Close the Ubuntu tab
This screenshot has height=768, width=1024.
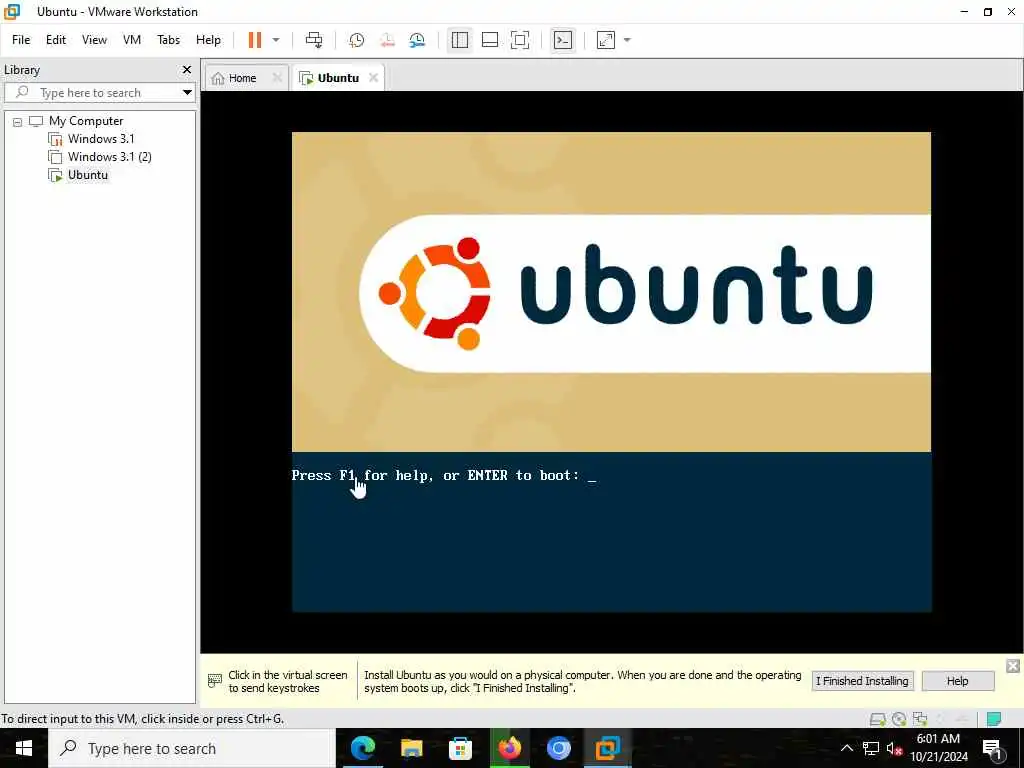tap(374, 77)
